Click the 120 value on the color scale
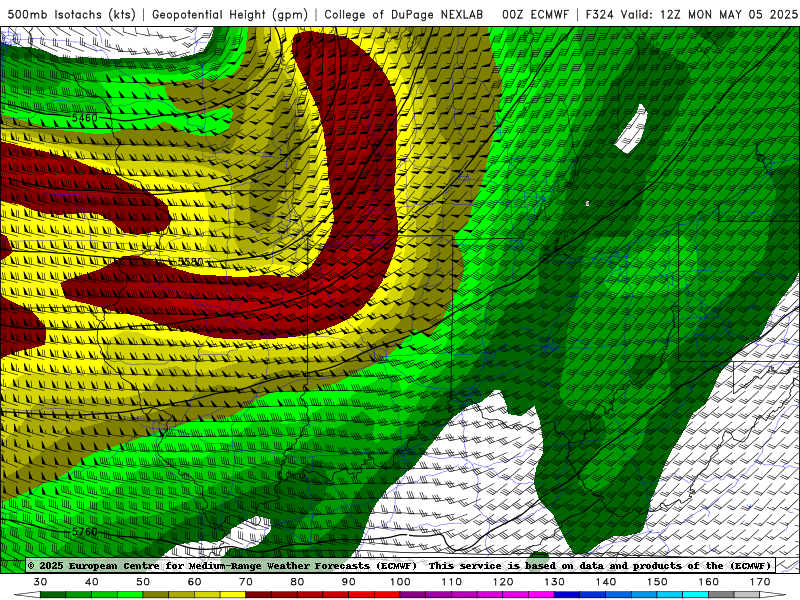This screenshot has width=800, height=600. tap(503, 582)
